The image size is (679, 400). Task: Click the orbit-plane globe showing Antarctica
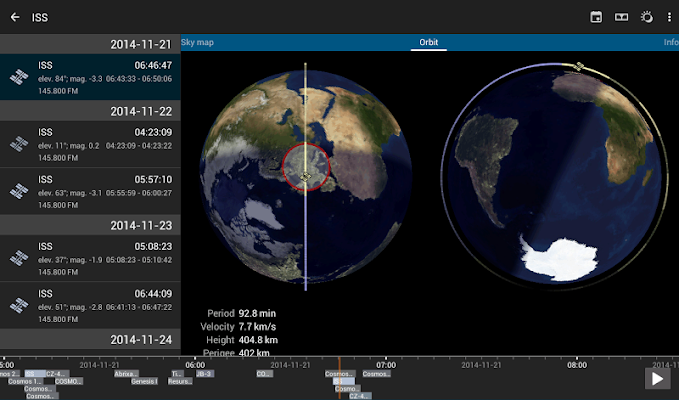[555, 176]
